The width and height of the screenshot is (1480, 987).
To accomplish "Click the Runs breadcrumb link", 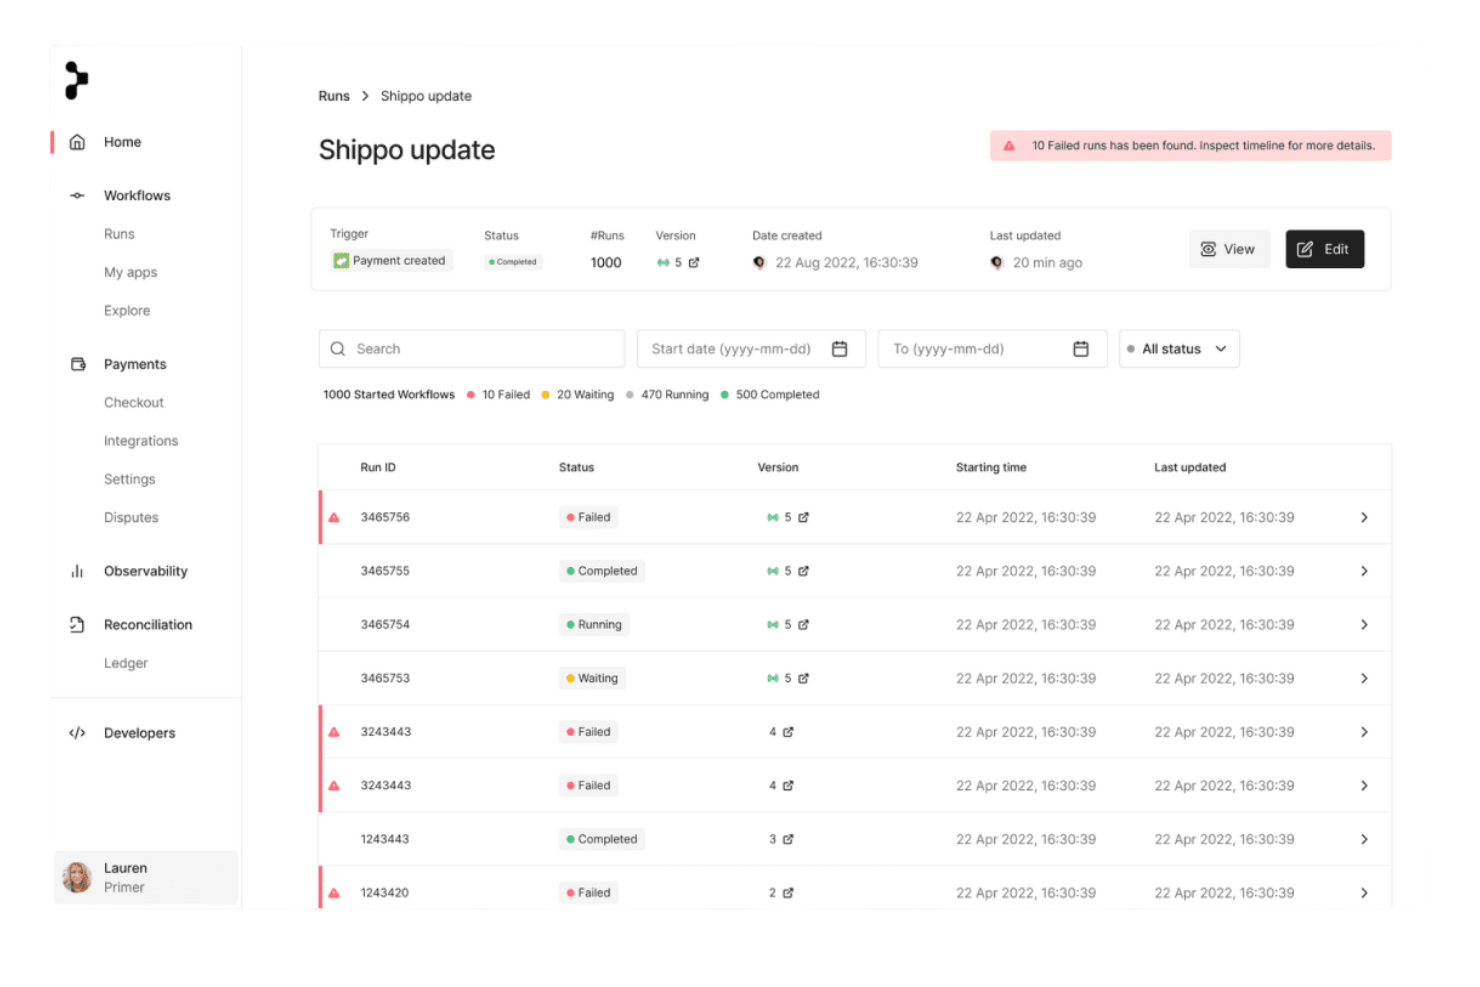I will pos(334,96).
